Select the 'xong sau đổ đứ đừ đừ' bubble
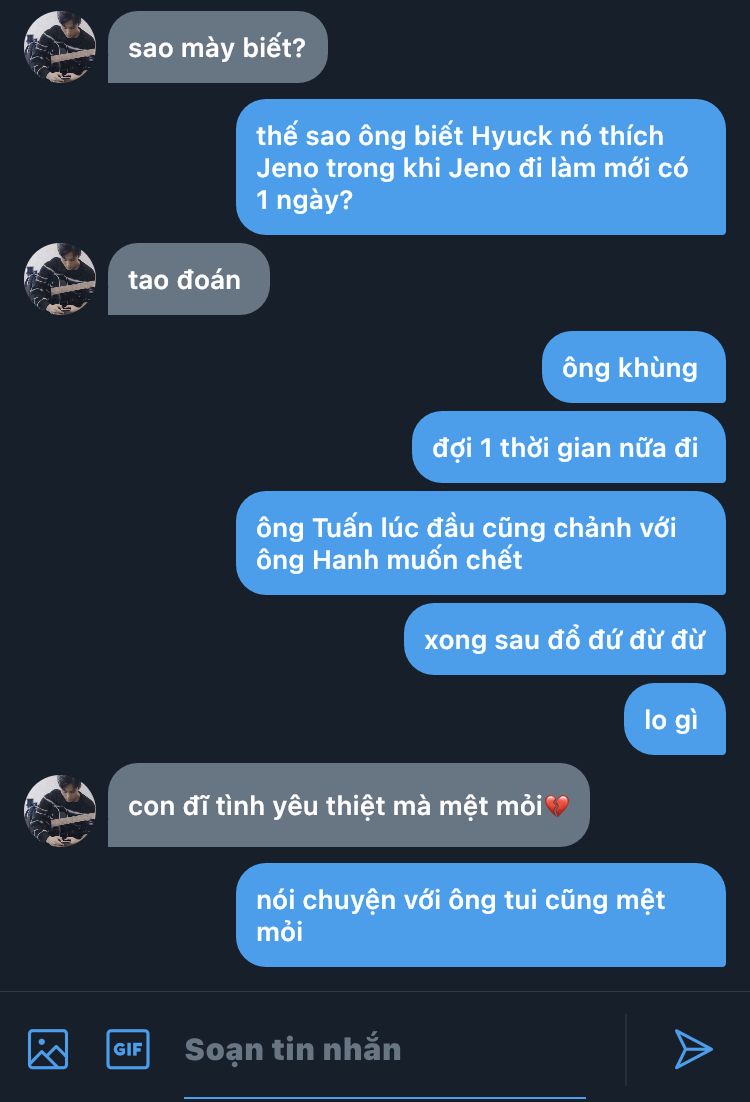This screenshot has height=1102, width=750. click(x=565, y=639)
